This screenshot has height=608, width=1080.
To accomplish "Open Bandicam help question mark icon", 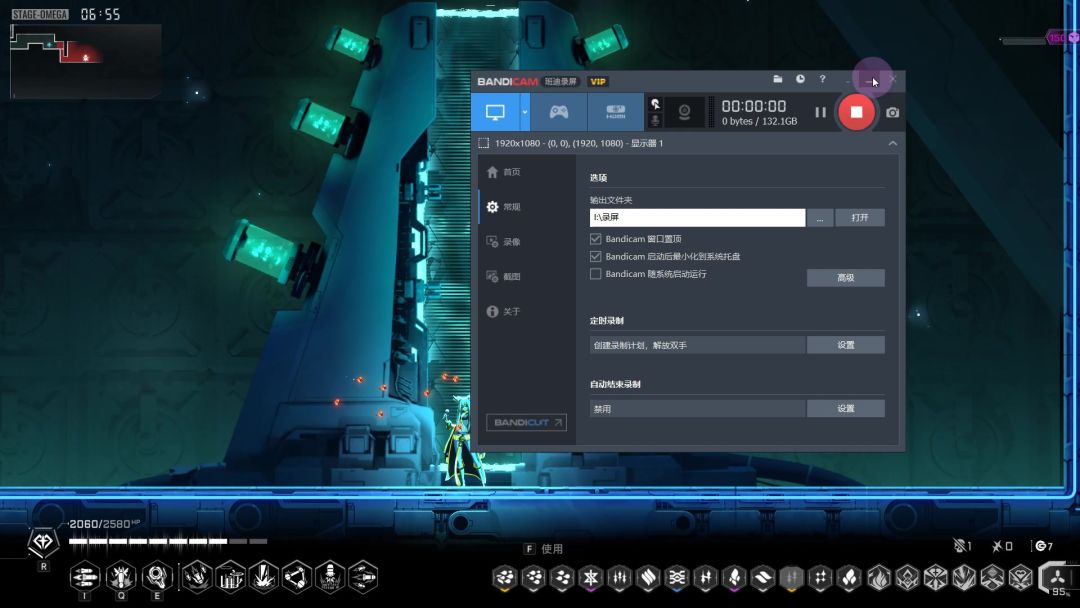I will (x=822, y=79).
